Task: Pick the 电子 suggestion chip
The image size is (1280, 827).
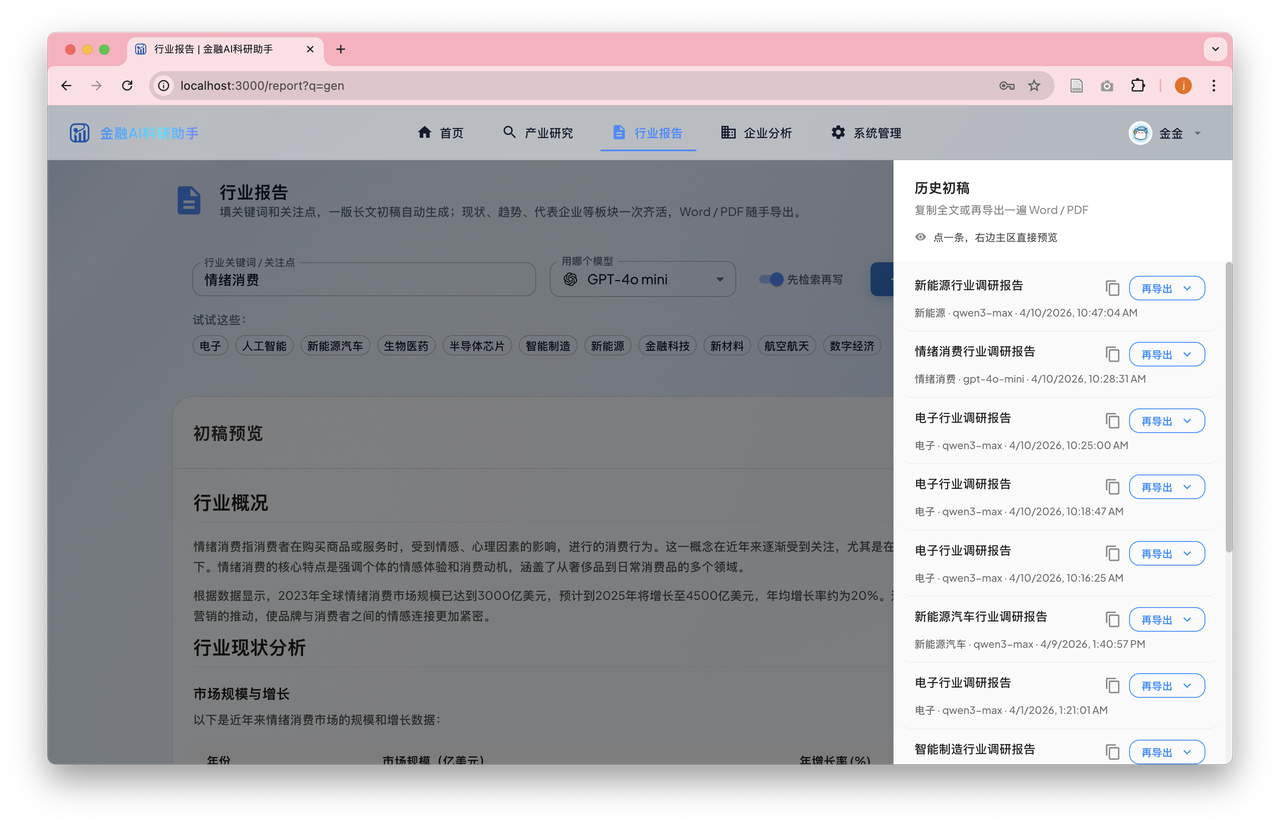Action: 210,346
